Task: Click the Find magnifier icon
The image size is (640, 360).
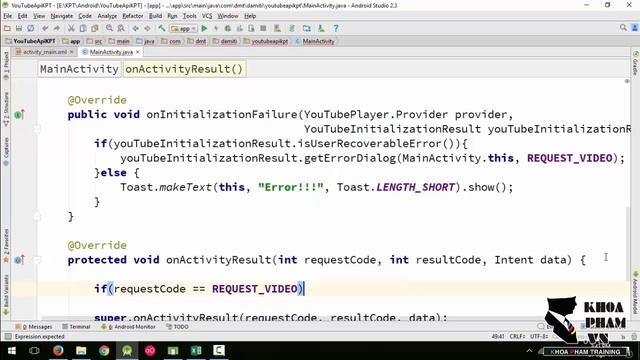Action: (109, 28)
